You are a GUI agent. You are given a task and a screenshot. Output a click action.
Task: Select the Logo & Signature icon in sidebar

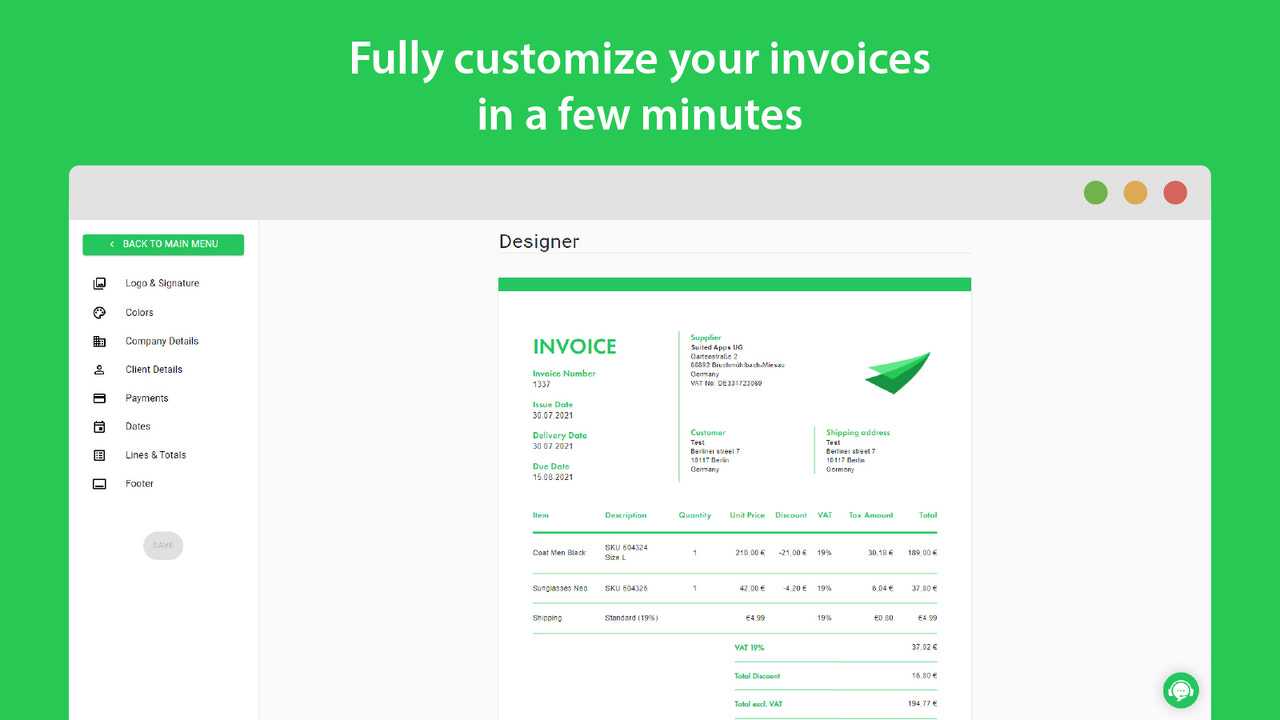[98, 283]
